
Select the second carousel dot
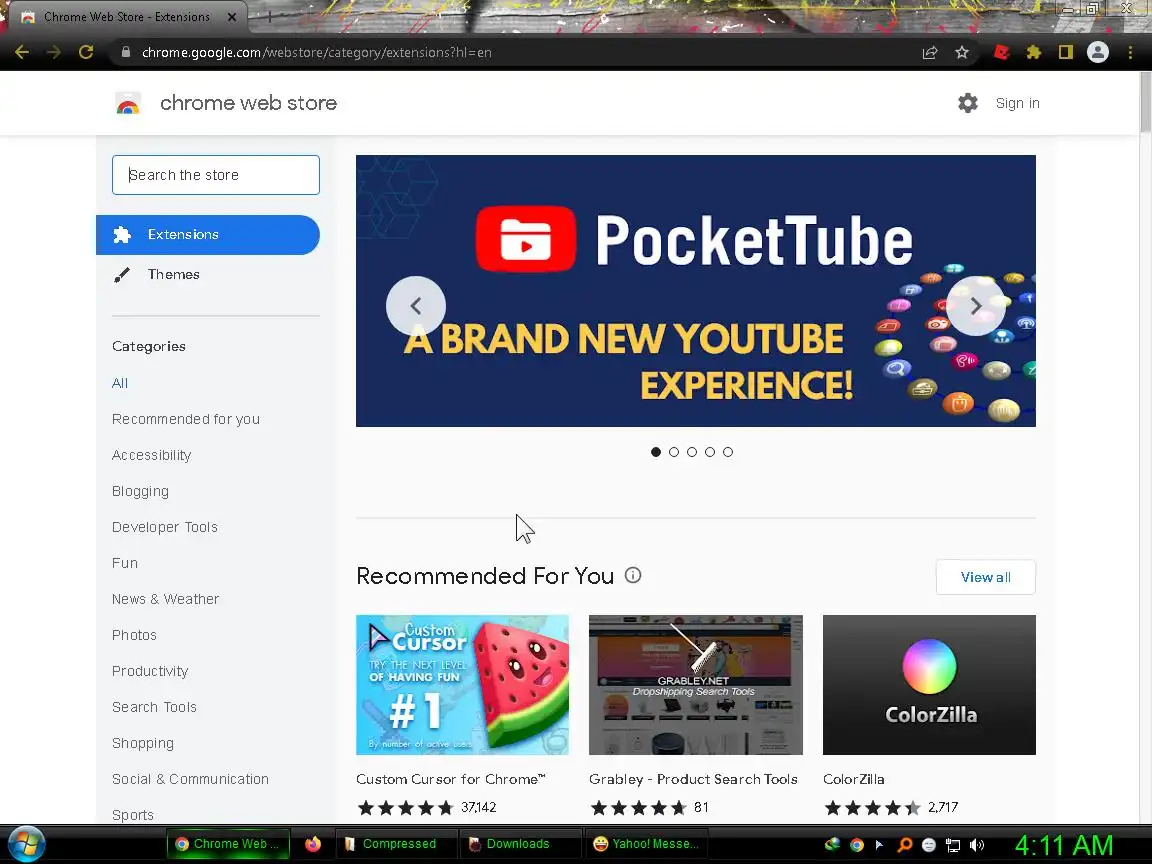coord(674,452)
